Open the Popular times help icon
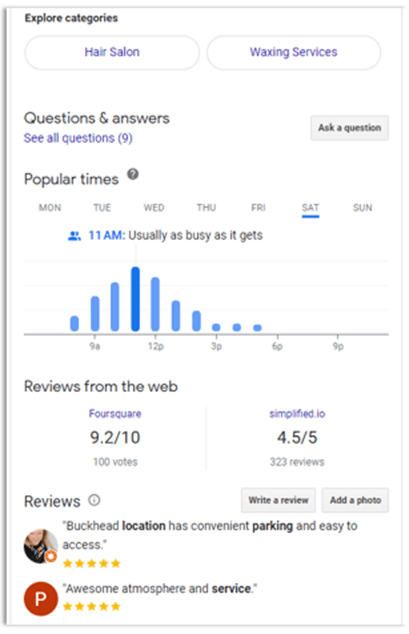The height and width of the screenshot is (634, 409). 133,174
